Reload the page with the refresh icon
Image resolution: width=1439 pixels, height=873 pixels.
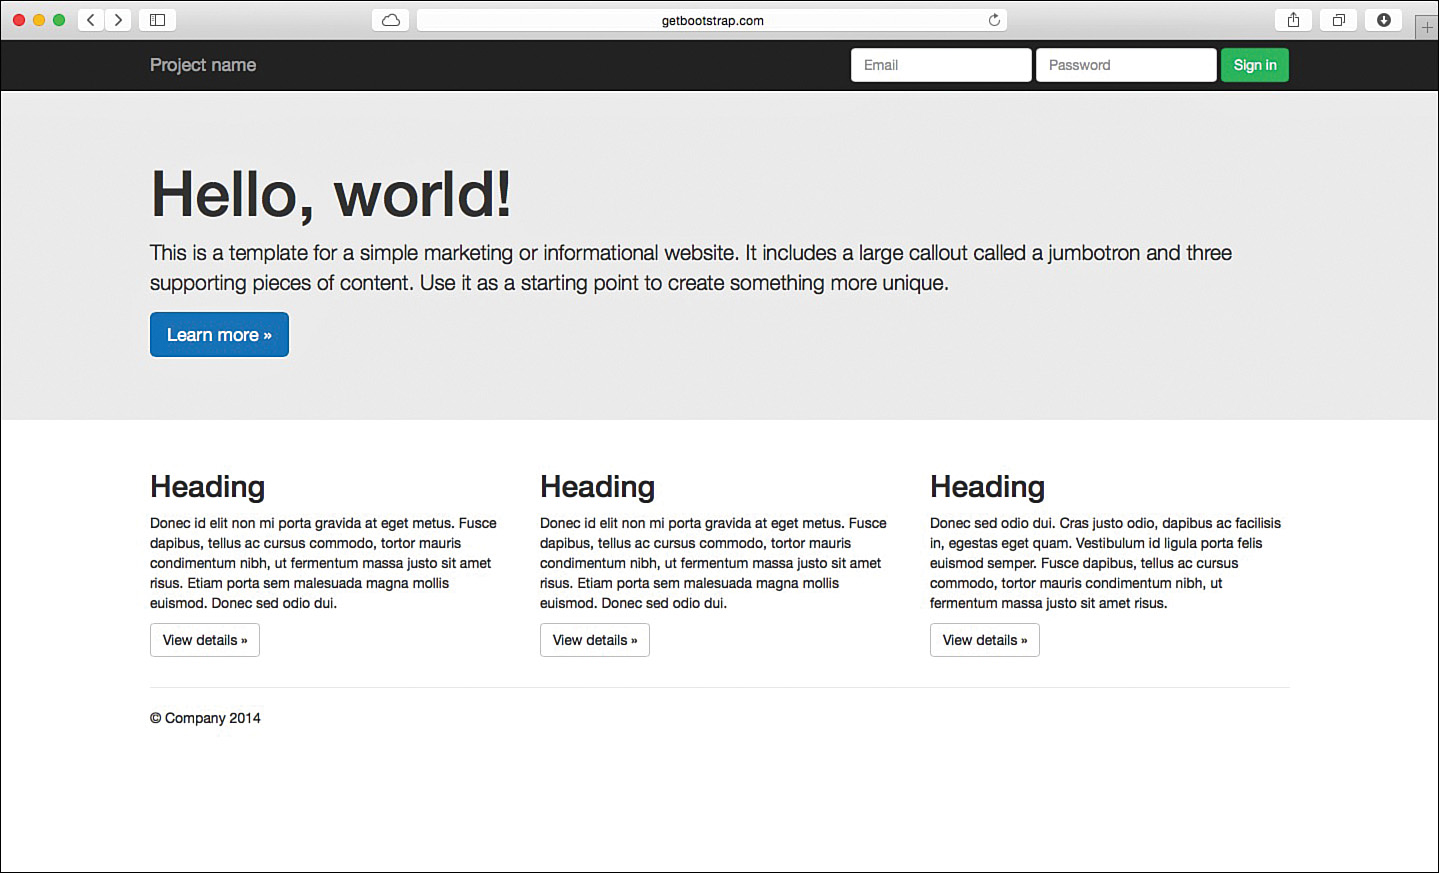(994, 20)
